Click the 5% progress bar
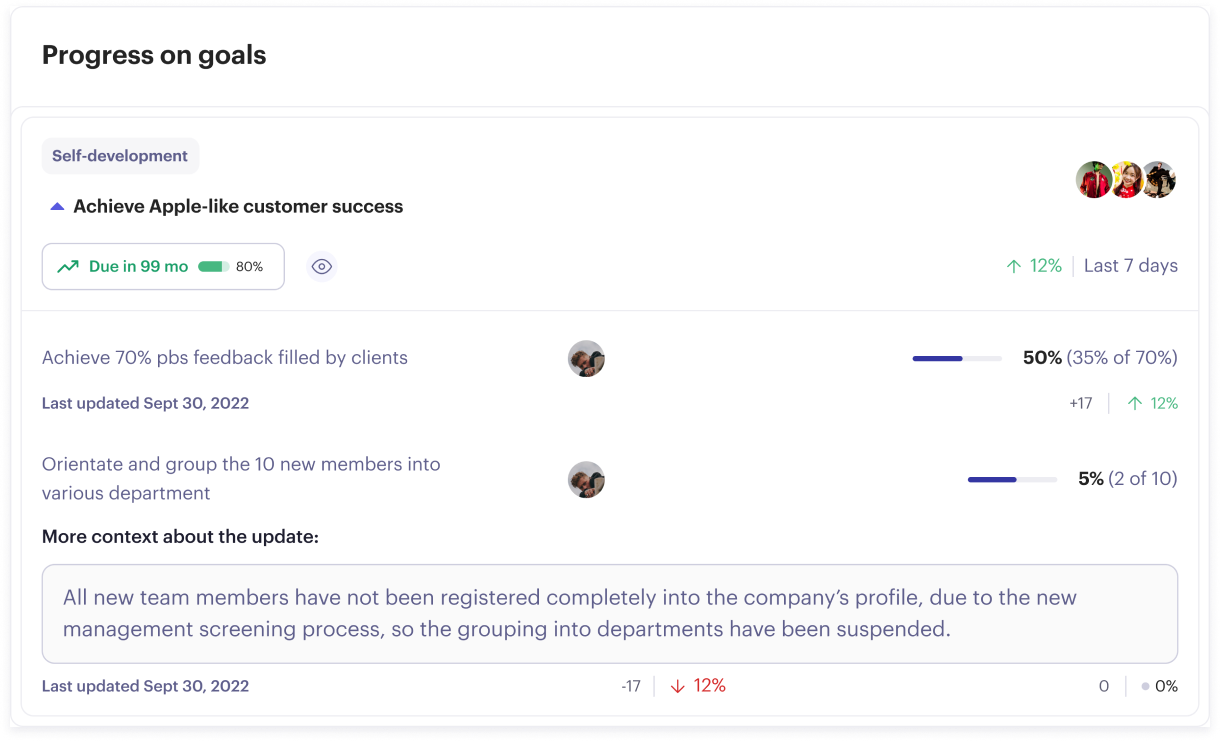The height and width of the screenshot is (742, 1220). 1012,480
